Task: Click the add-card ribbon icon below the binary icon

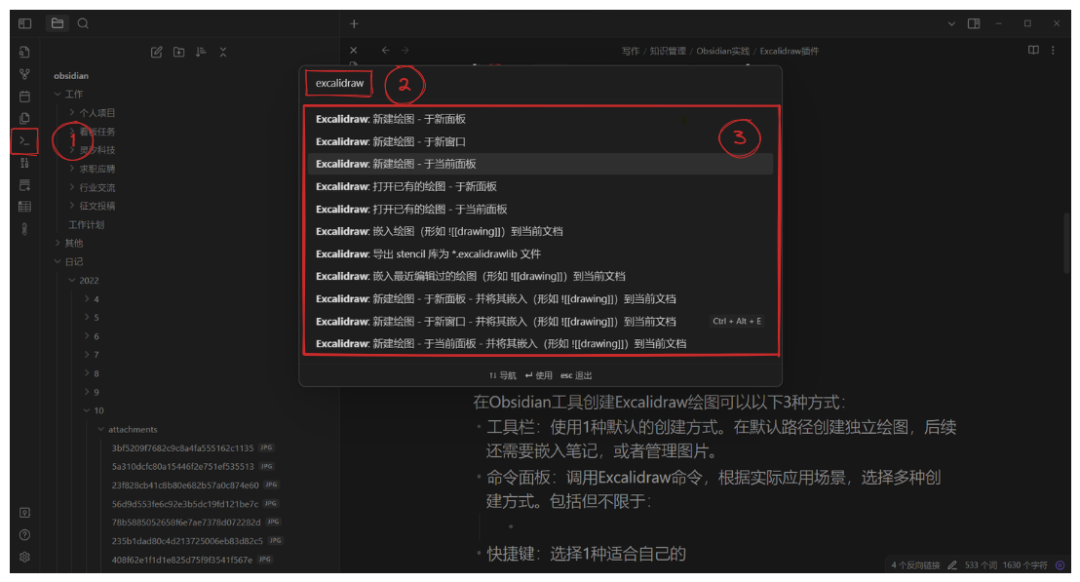Action: pos(25,185)
